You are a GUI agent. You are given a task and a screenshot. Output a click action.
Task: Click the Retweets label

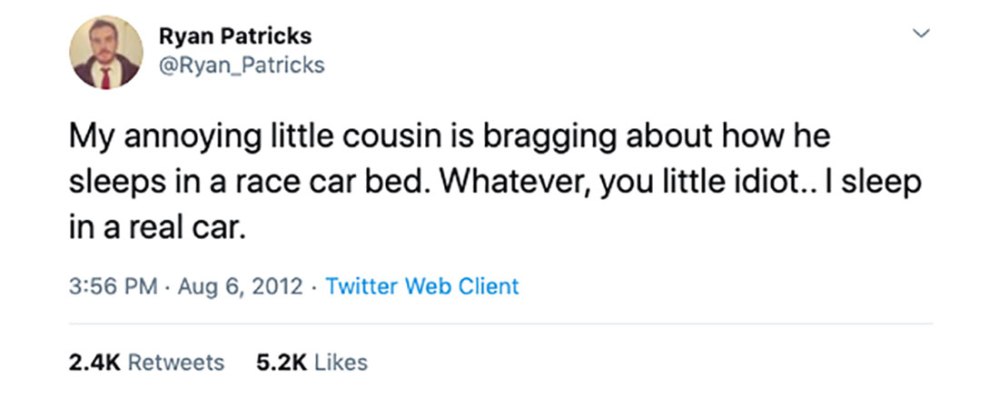pos(176,363)
